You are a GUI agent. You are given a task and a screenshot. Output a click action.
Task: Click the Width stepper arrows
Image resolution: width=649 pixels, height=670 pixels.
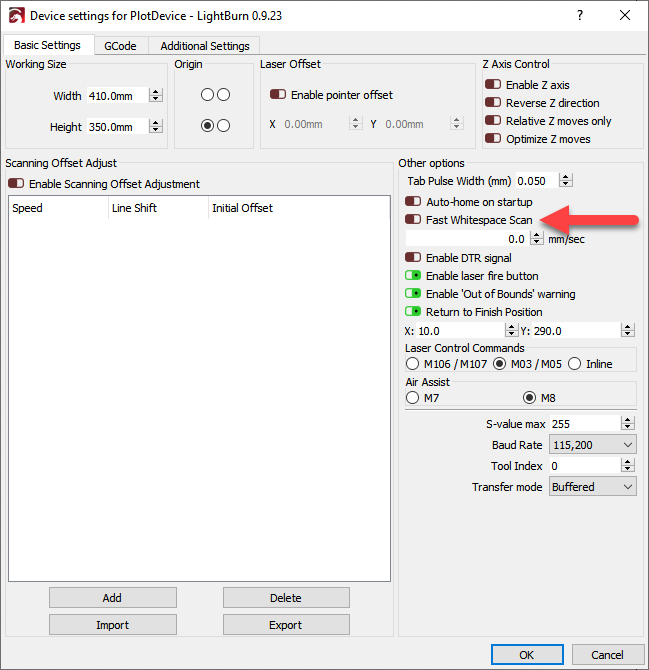tap(156, 95)
